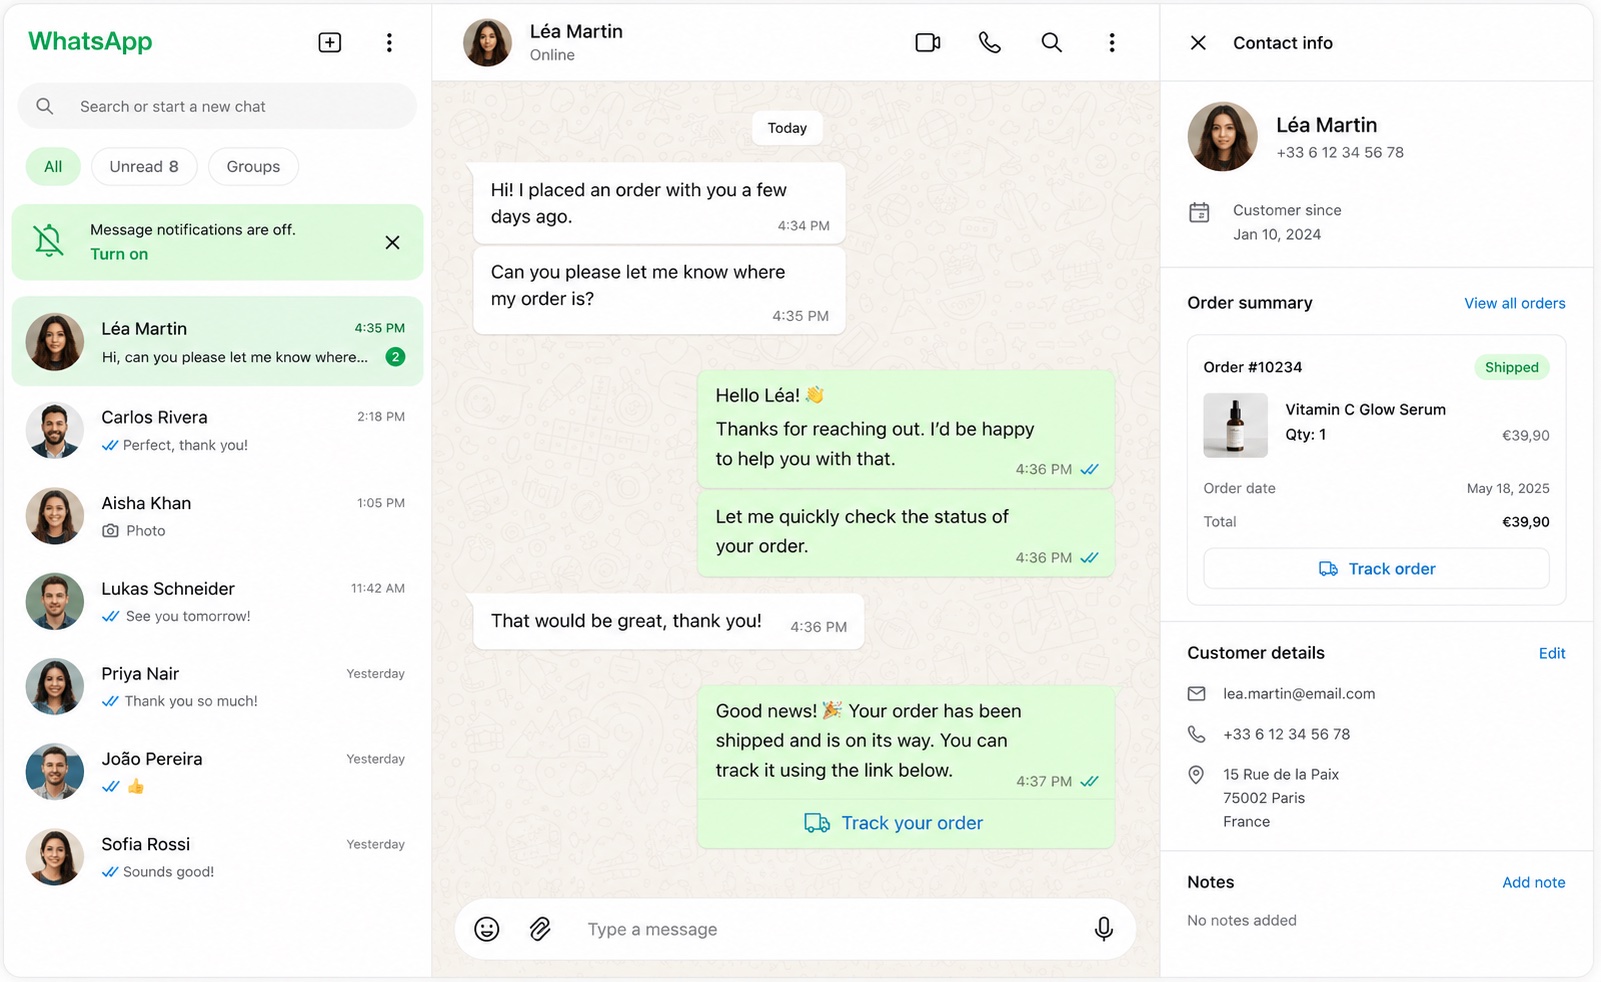Open the Sofia Rossi chat
This screenshot has height=982, width=1601.
click(217, 857)
